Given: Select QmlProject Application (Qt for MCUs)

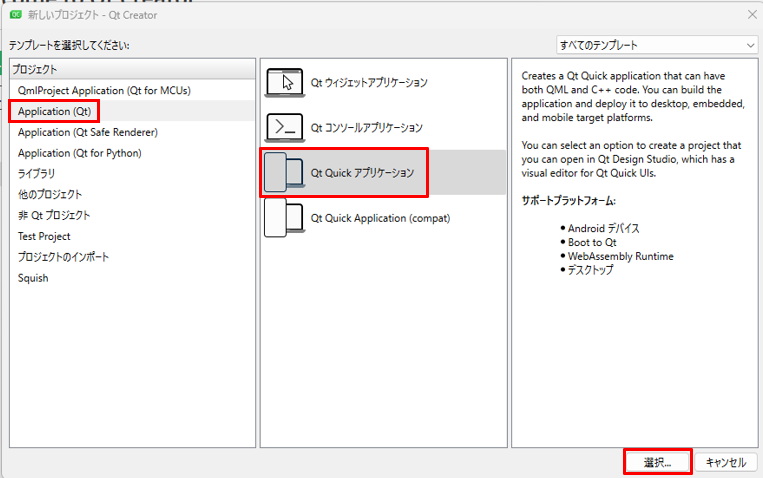Looking at the screenshot, I should click(x=104, y=90).
